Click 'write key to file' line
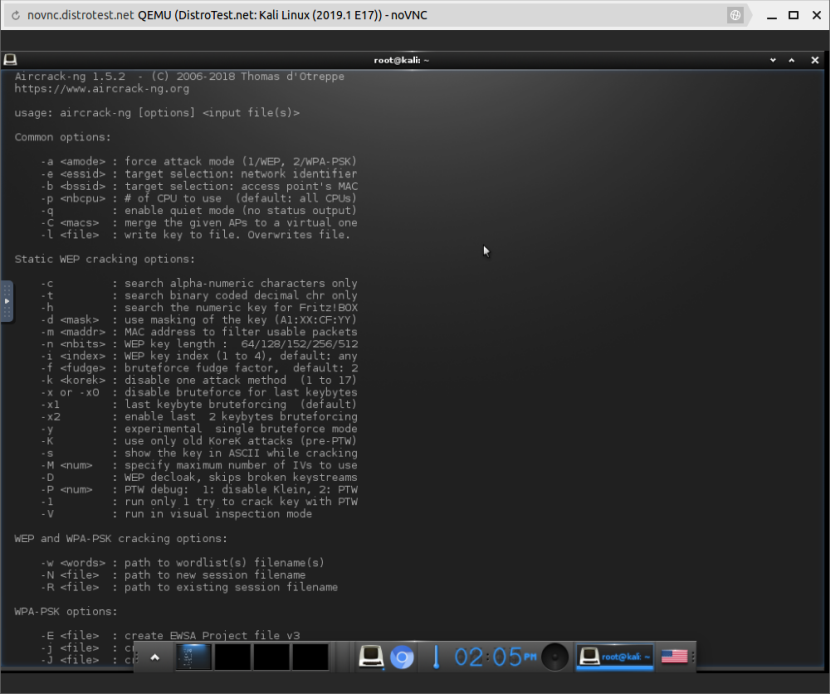 (196, 235)
